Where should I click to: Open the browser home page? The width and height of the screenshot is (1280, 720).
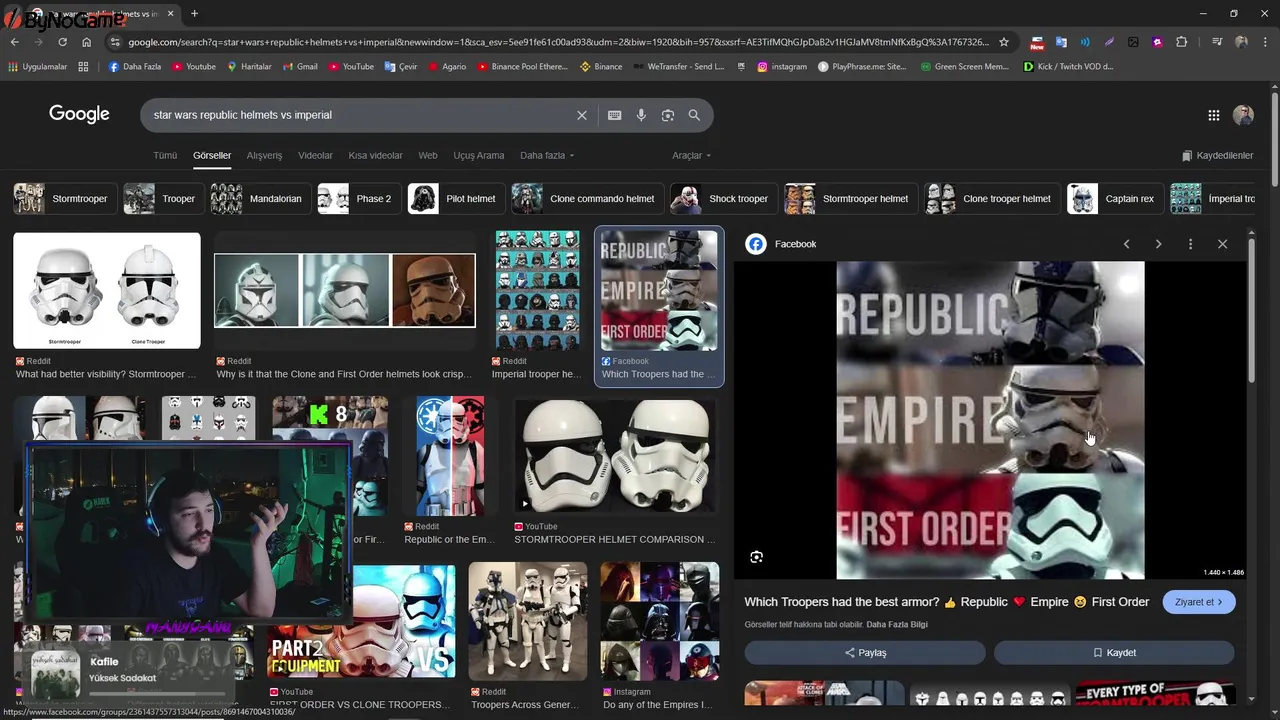pyautogui.click(x=86, y=42)
